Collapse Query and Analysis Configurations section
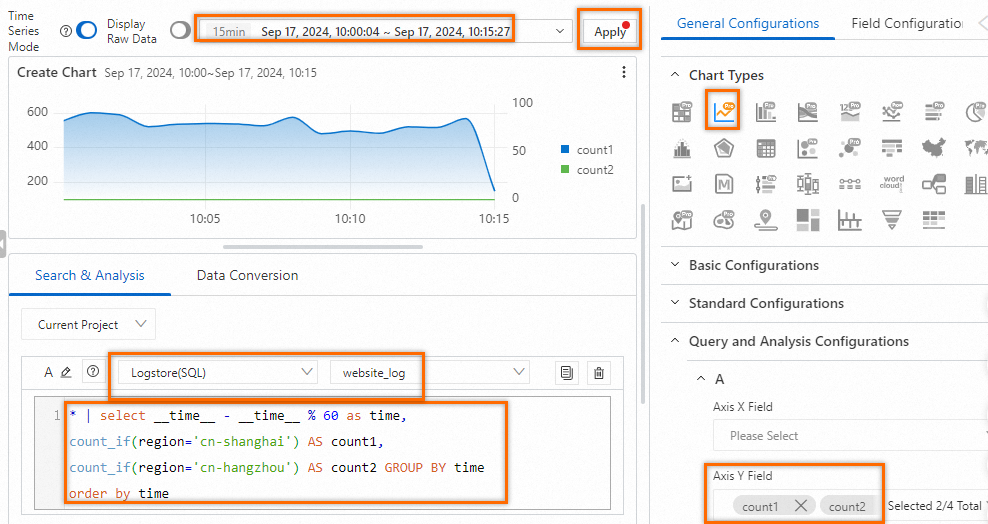 click(675, 341)
